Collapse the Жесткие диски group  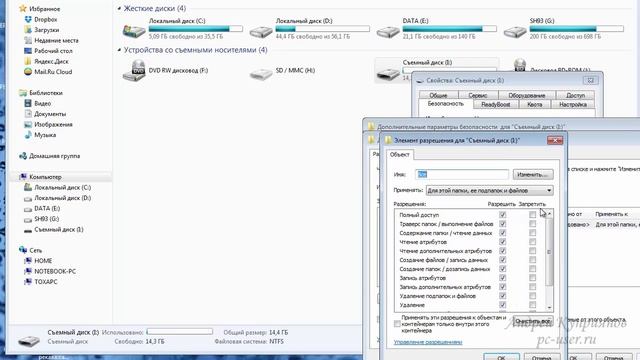tap(119, 8)
